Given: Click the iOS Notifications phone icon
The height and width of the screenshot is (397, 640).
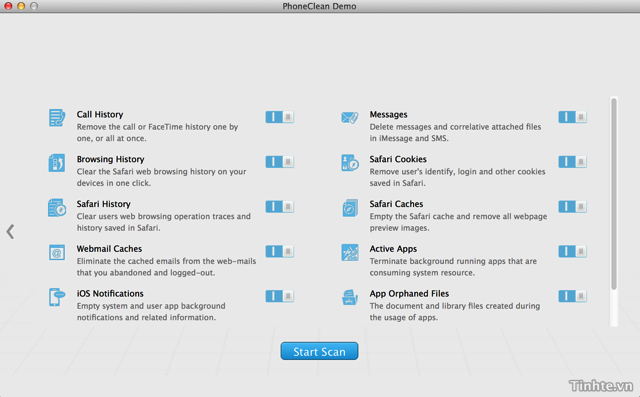Looking at the screenshot, I should pyautogui.click(x=57, y=297).
